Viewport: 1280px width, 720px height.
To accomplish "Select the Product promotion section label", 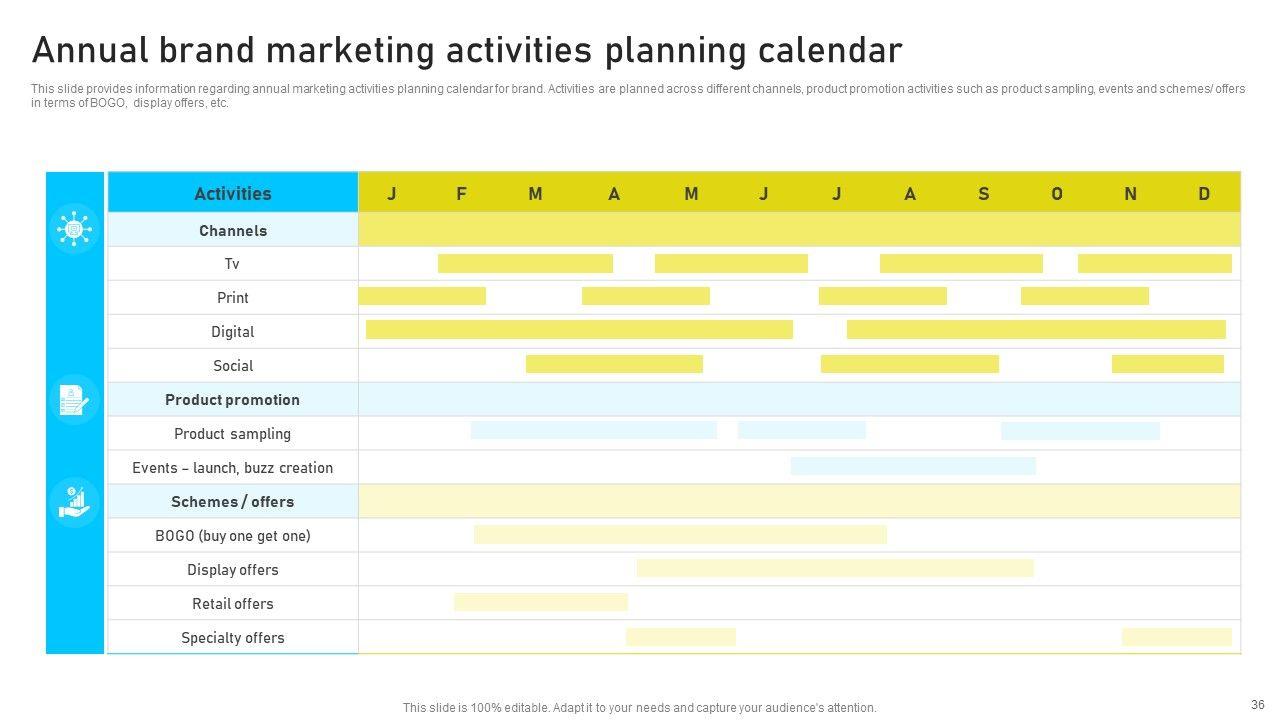I will pyautogui.click(x=232, y=400).
